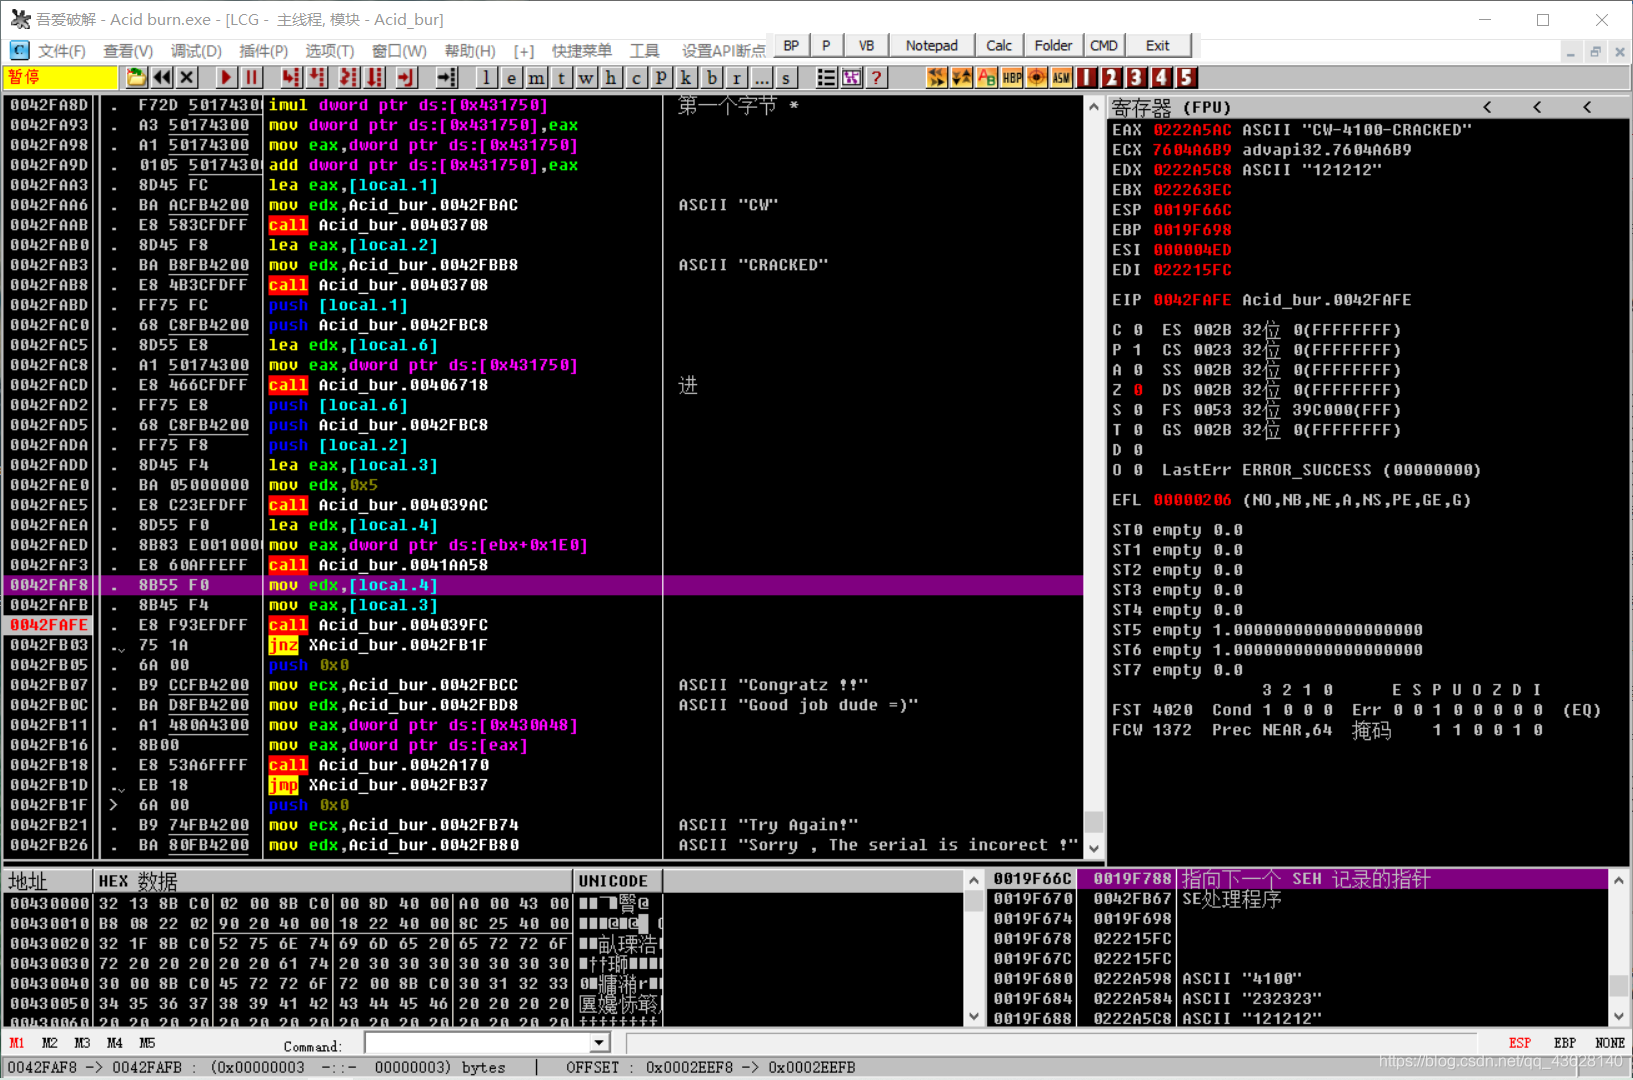
Task: Open CPU window 'c' button
Action: [636, 77]
